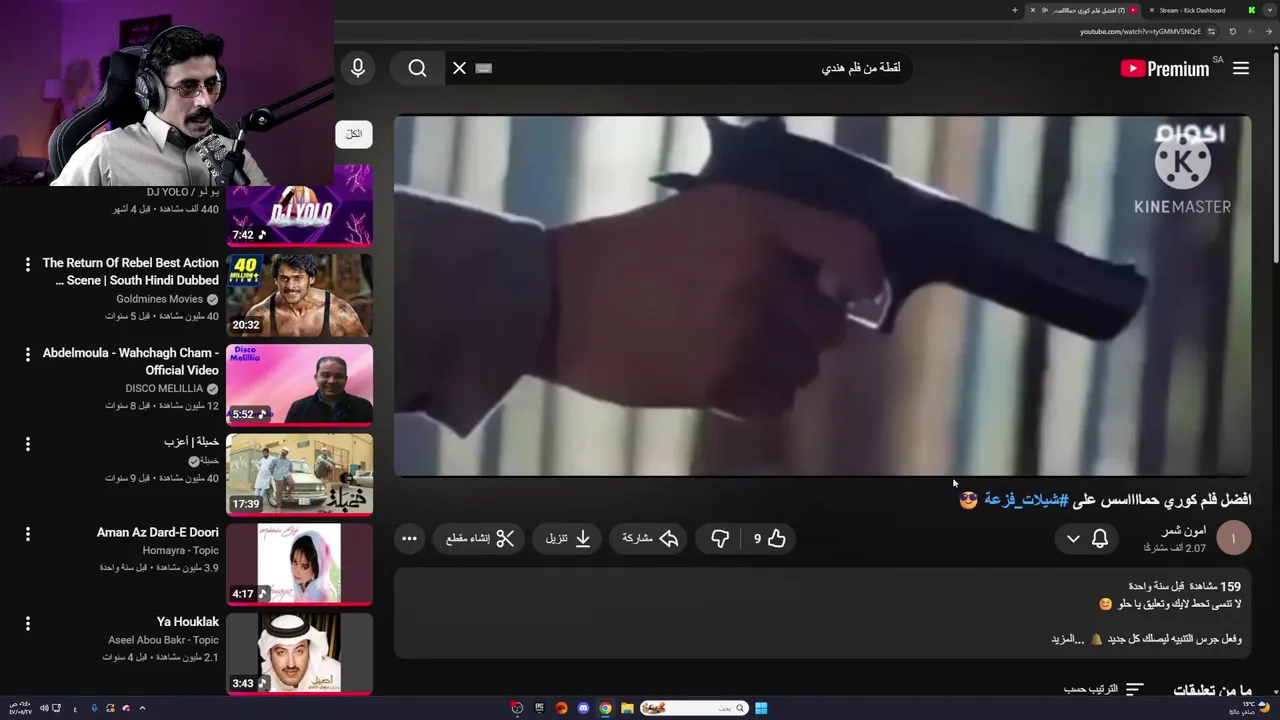Click the YouTube voice search microphone icon
This screenshot has height=720, width=1280.
[x=358, y=68]
